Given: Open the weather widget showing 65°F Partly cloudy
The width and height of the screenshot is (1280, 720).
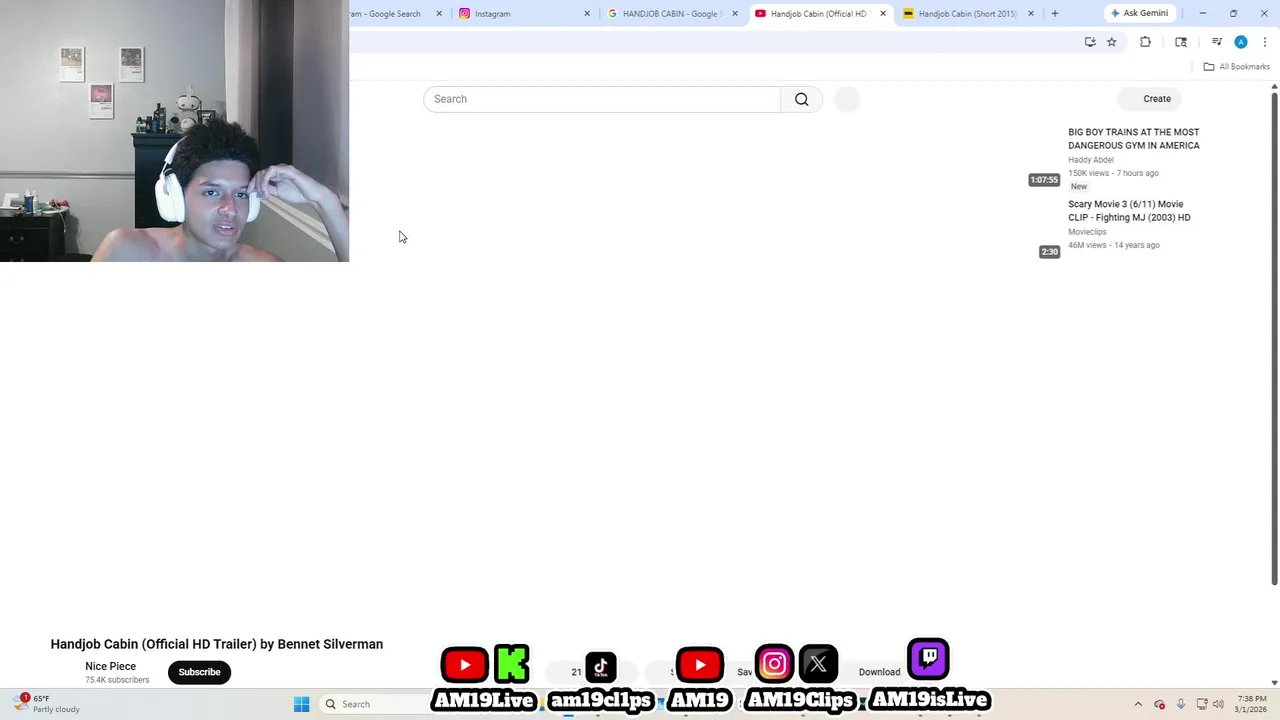Looking at the screenshot, I should click(x=48, y=704).
